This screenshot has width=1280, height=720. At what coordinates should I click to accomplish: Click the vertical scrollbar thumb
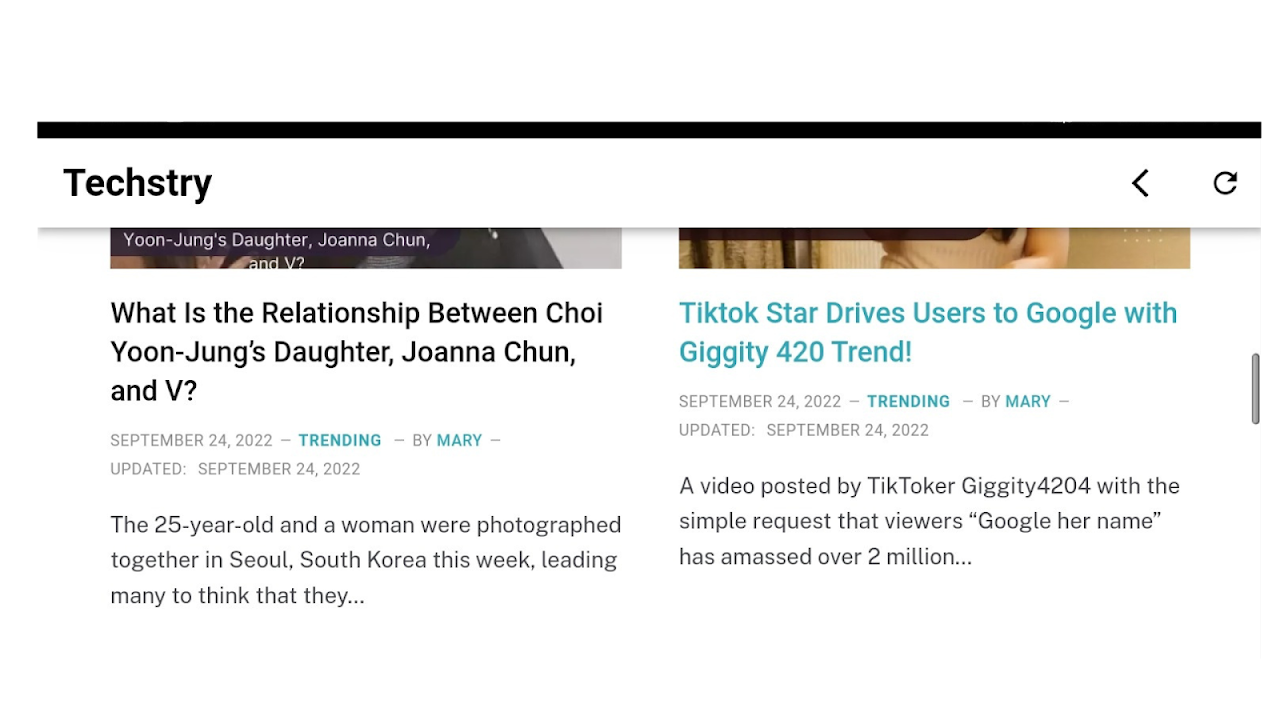pos(1255,388)
